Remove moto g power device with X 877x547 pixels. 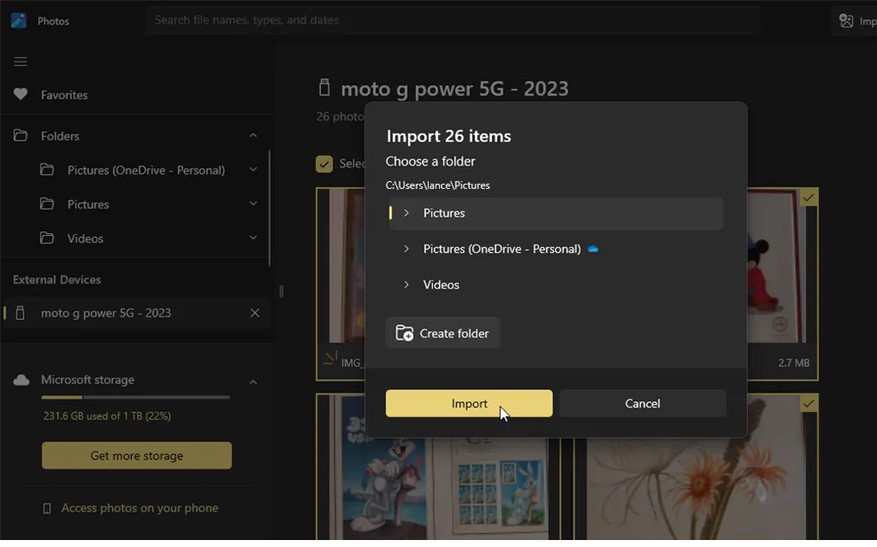[254, 313]
